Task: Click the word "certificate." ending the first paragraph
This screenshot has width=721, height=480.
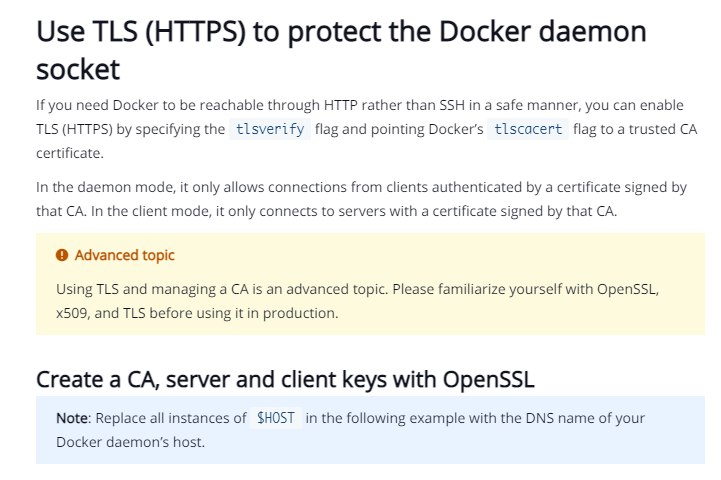Action: click(x=70, y=153)
